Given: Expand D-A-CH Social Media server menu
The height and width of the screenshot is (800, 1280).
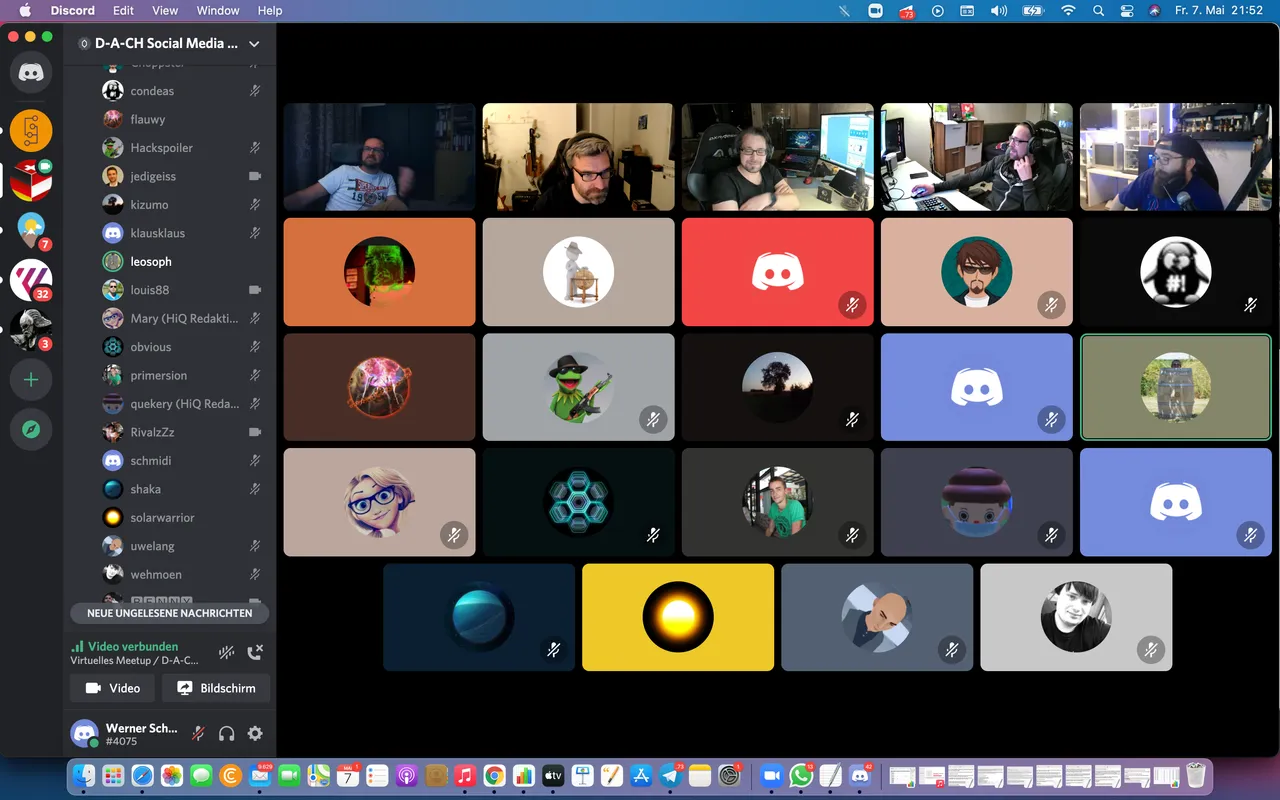Looking at the screenshot, I should click(254, 44).
